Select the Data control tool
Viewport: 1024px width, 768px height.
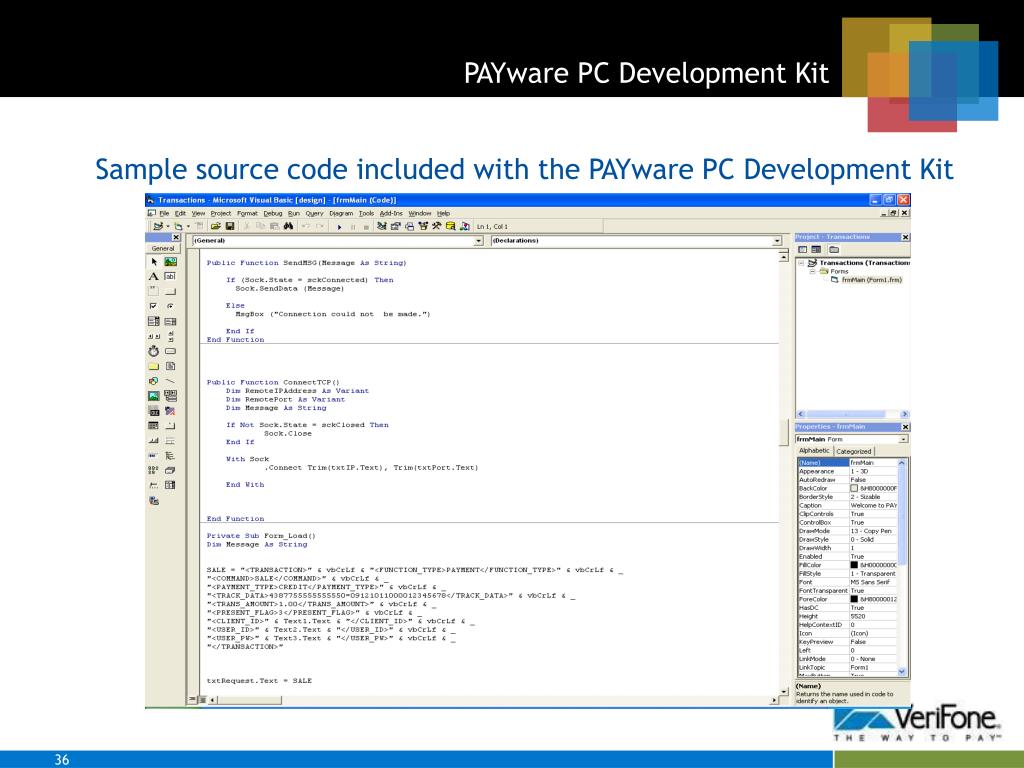[170, 396]
